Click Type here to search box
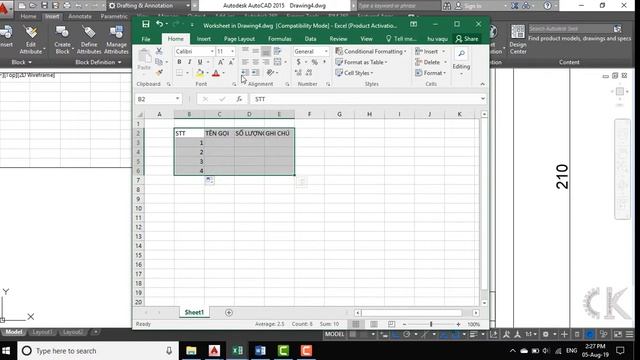The width and height of the screenshot is (640, 360). pos(98,351)
